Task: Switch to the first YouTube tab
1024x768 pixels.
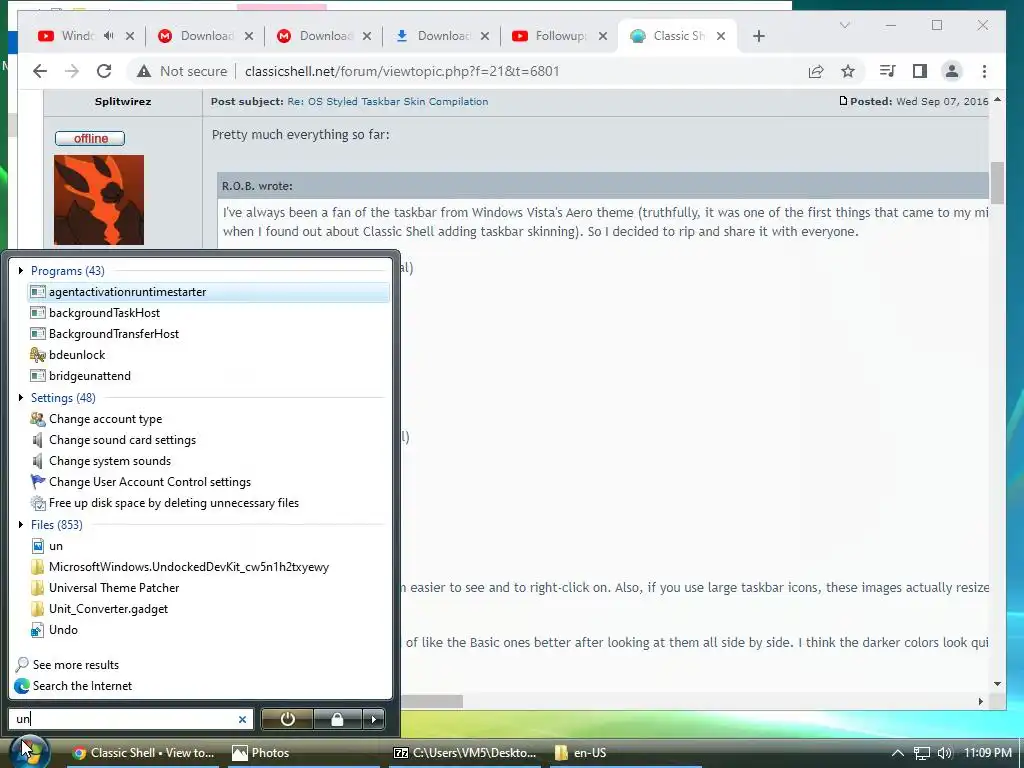Action: click(x=86, y=36)
